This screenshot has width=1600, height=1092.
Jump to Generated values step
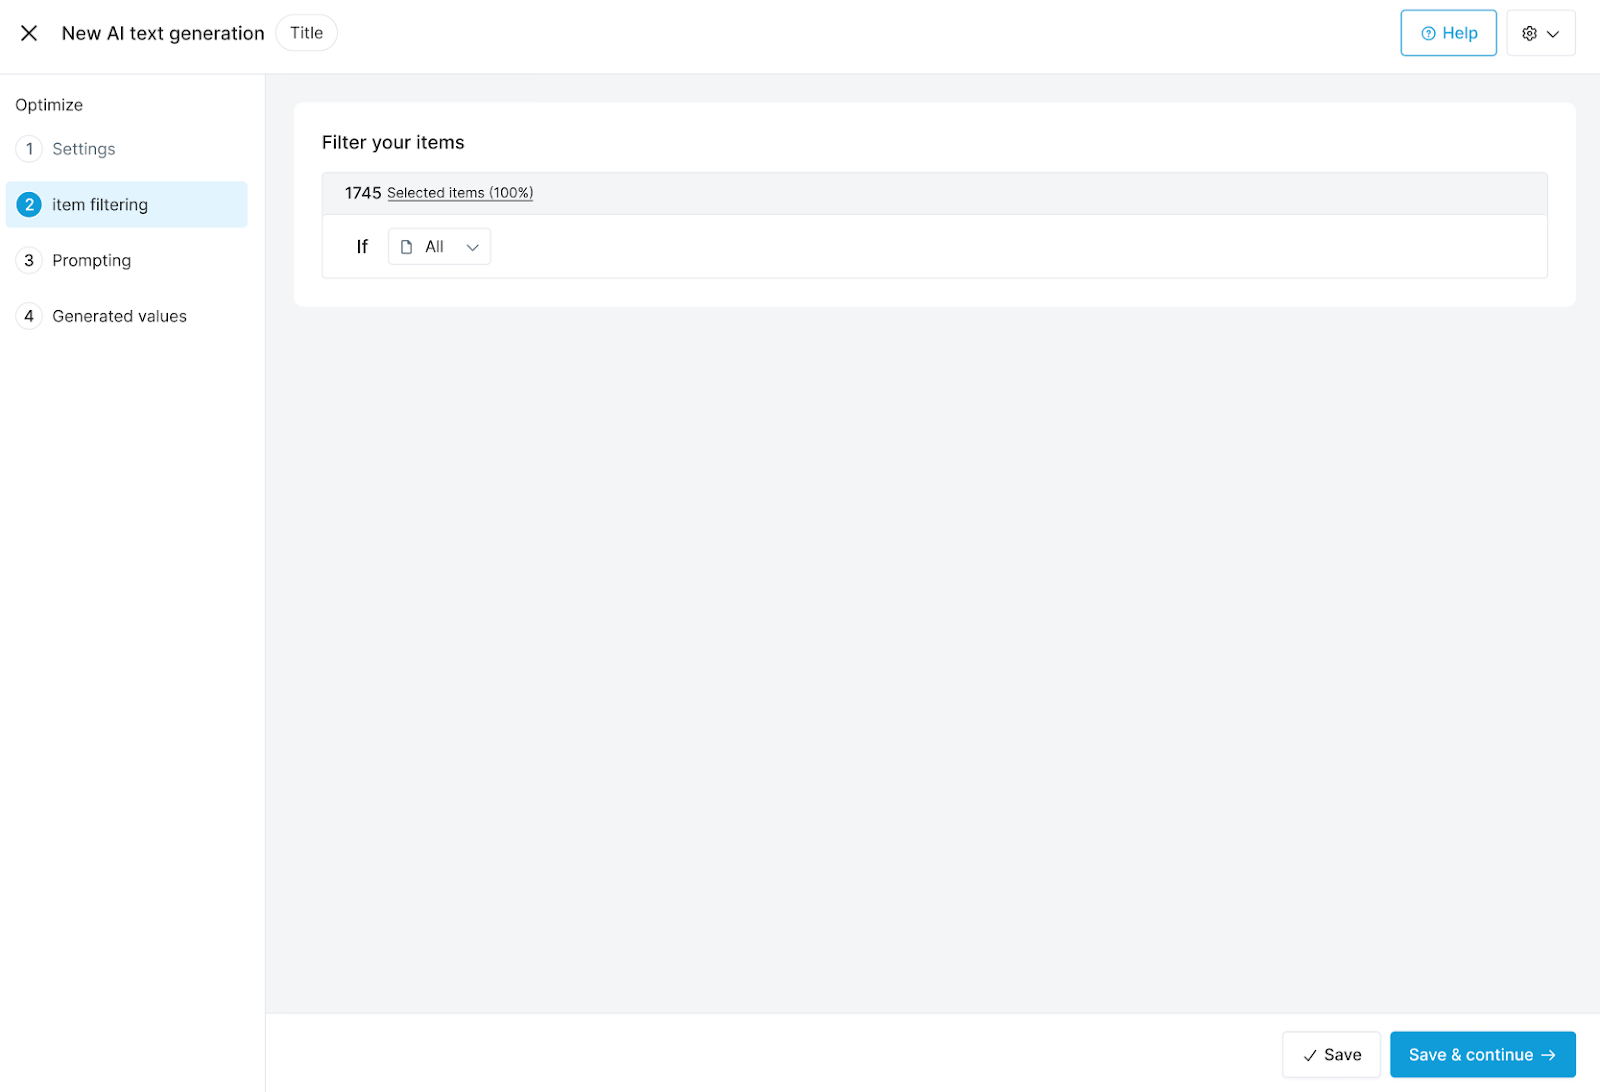click(x=120, y=317)
